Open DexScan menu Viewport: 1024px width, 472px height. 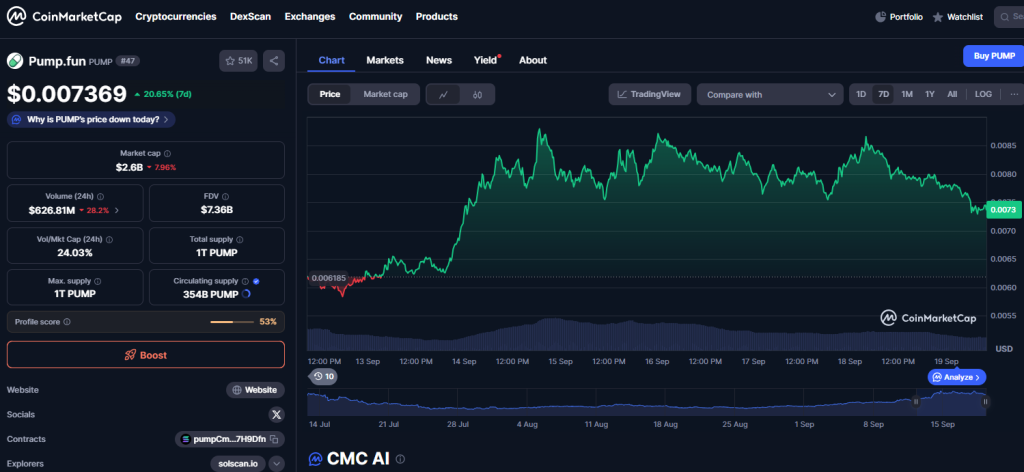(x=250, y=17)
